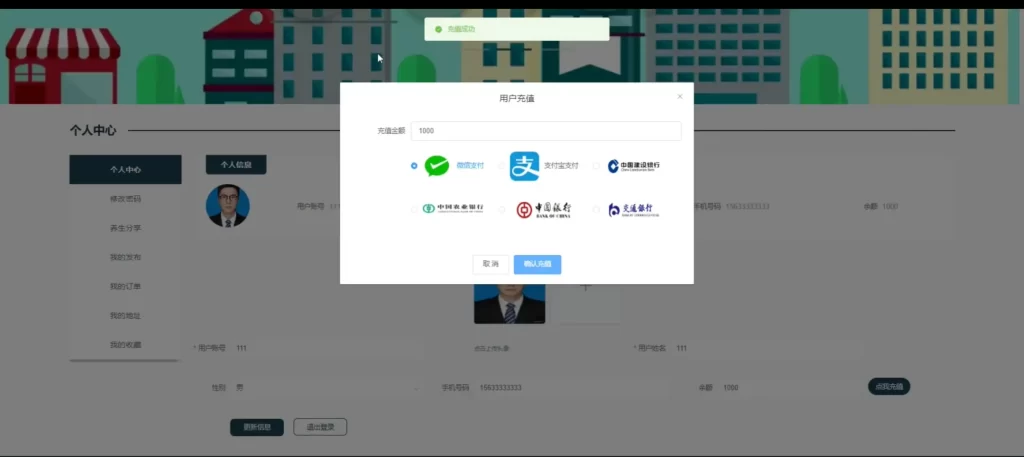
Task: Click the 更新信息 update button
Action: coord(257,428)
